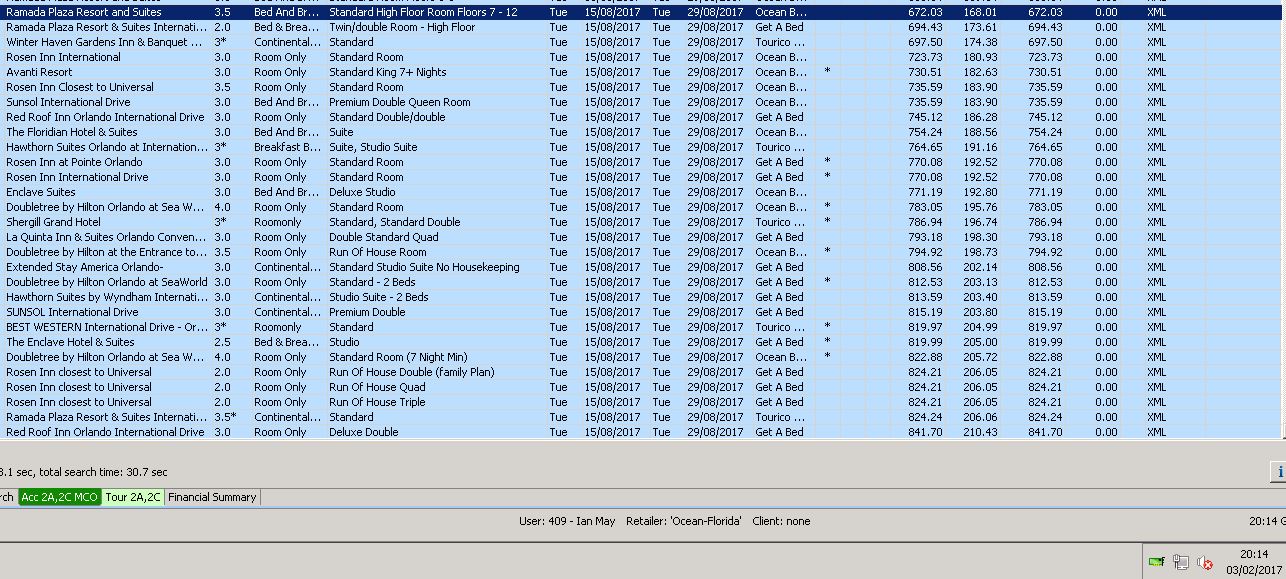Select the Sunsol International Drive row
Image resolution: width=1286 pixels, height=579 pixels.
tap(640, 102)
